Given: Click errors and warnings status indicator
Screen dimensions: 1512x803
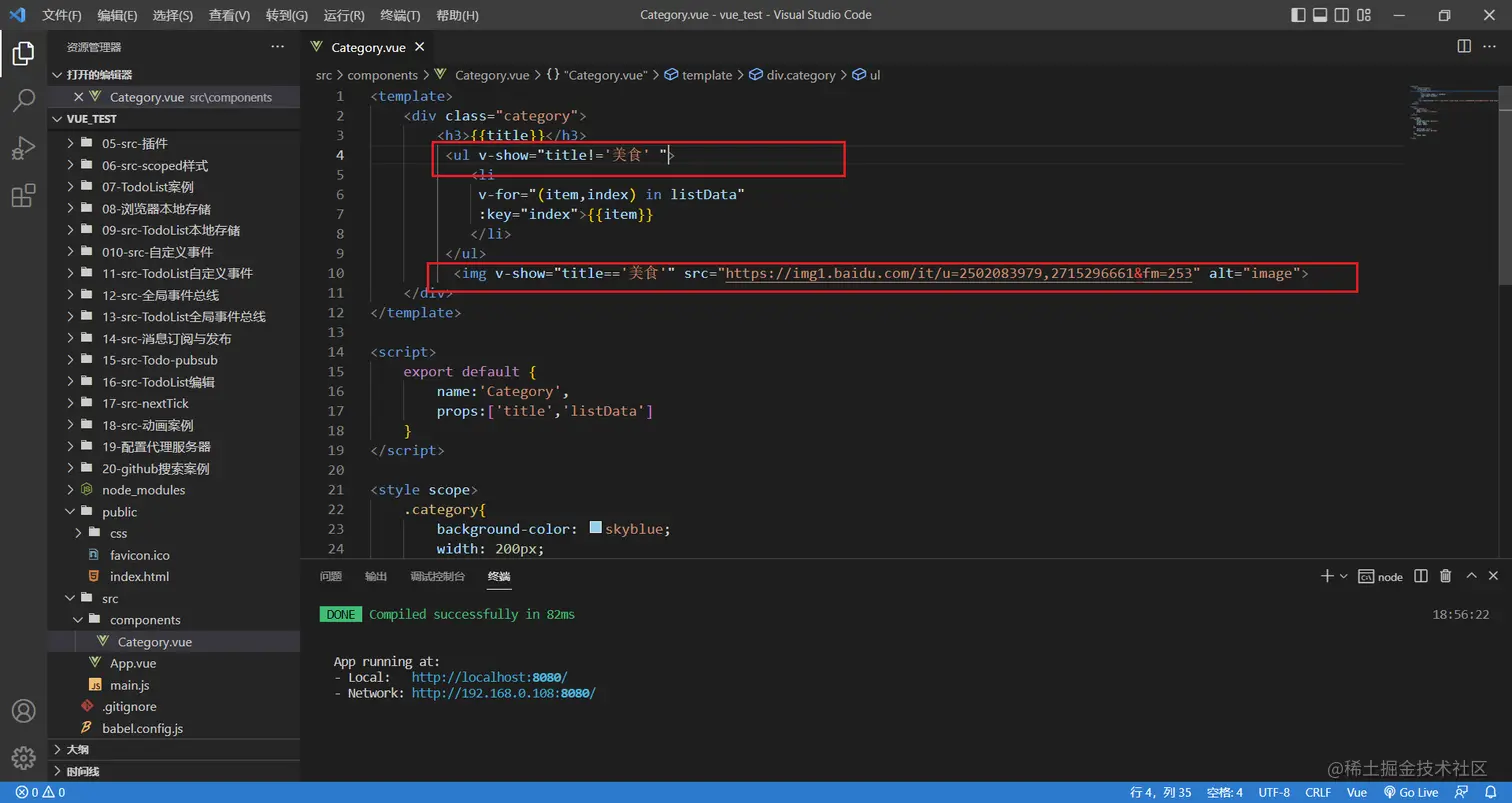Looking at the screenshot, I should click(x=41, y=792).
